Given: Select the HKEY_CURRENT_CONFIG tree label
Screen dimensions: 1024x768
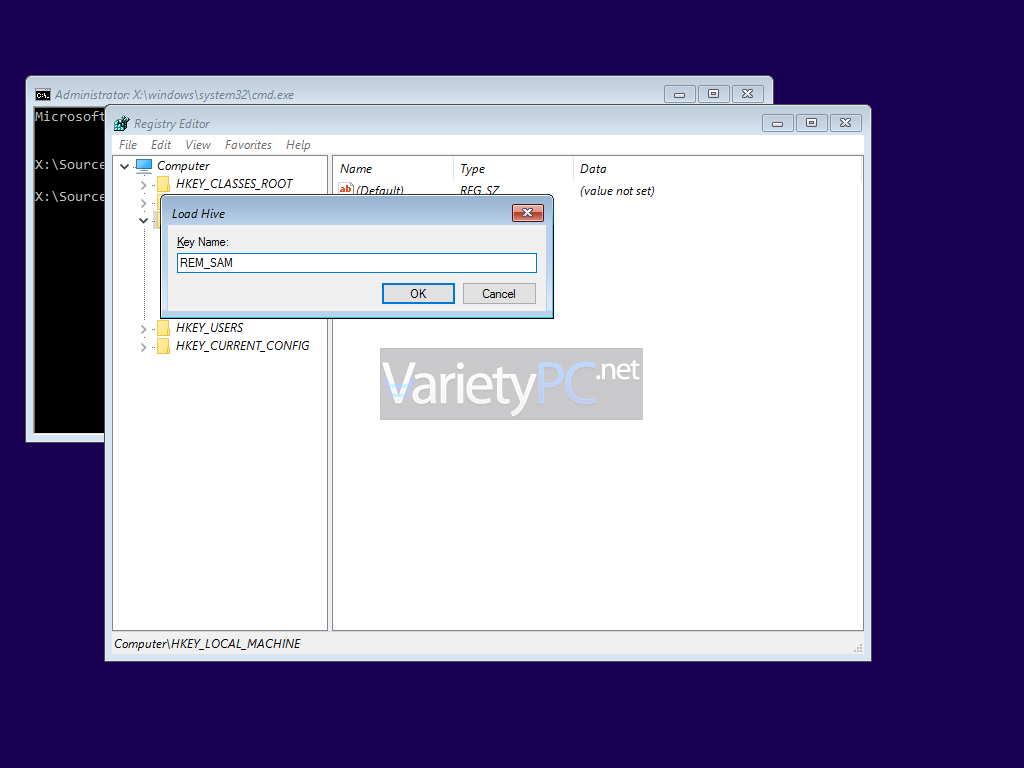Looking at the screenshot, I should (x=243, y=346).
